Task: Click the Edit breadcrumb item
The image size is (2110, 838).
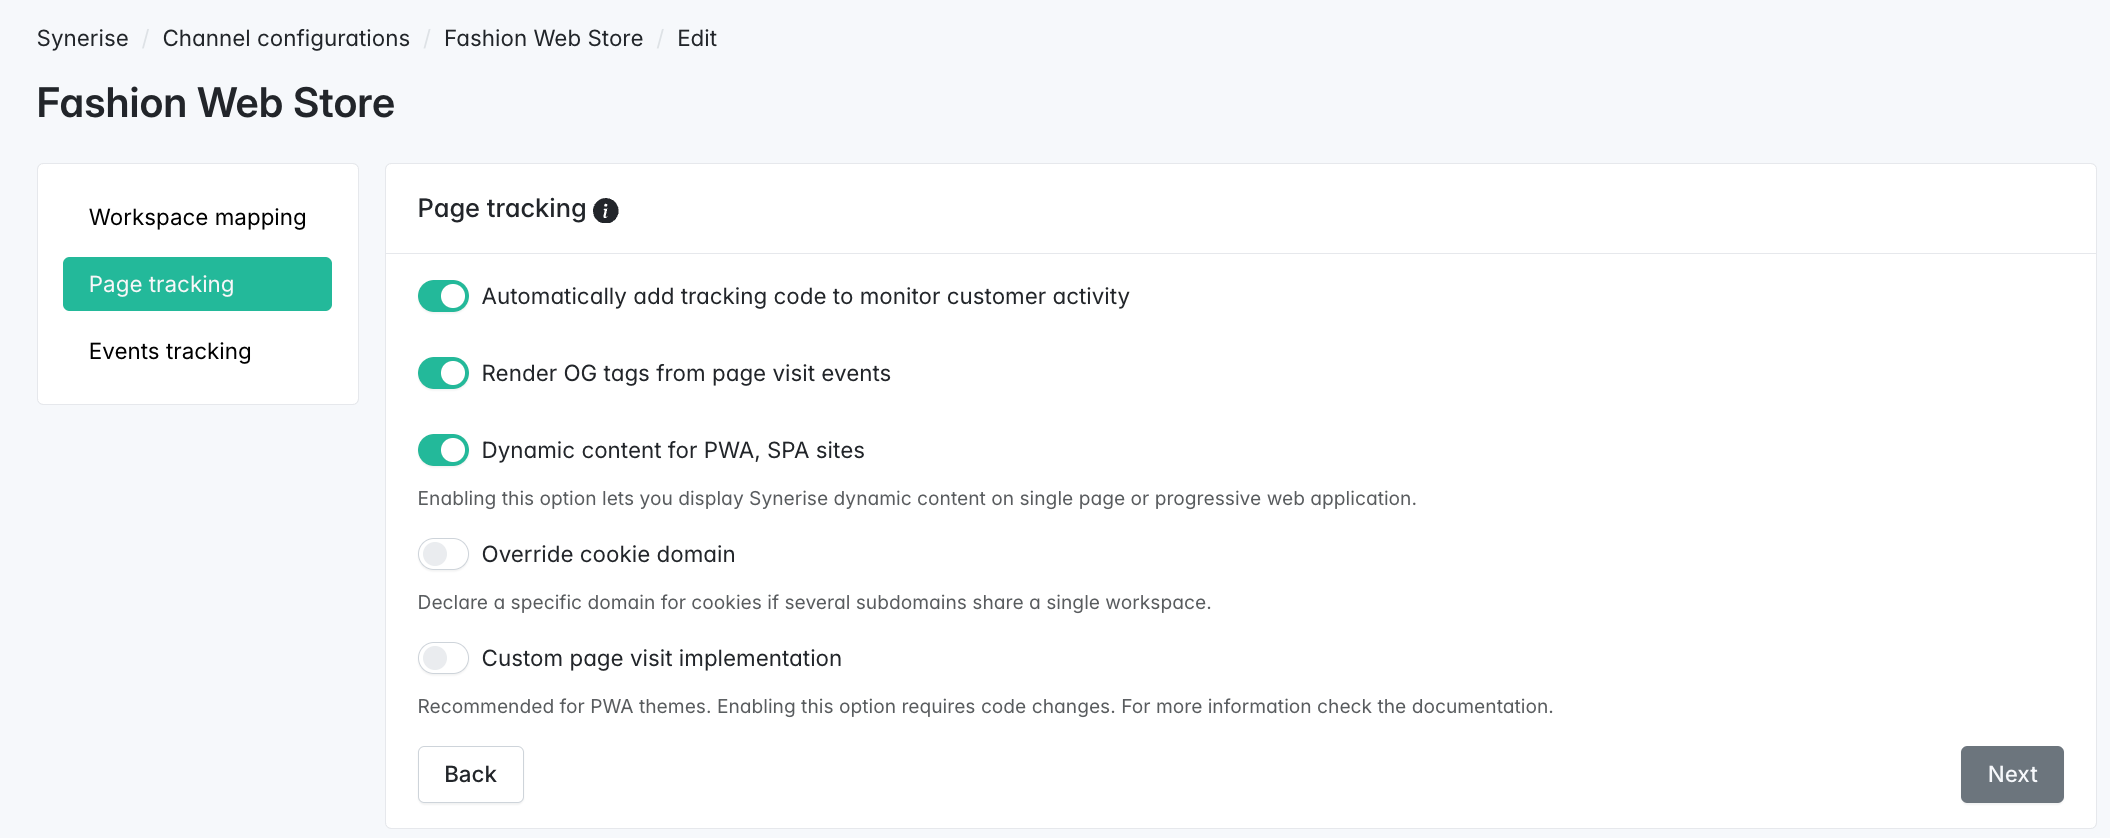Action: 696,38
